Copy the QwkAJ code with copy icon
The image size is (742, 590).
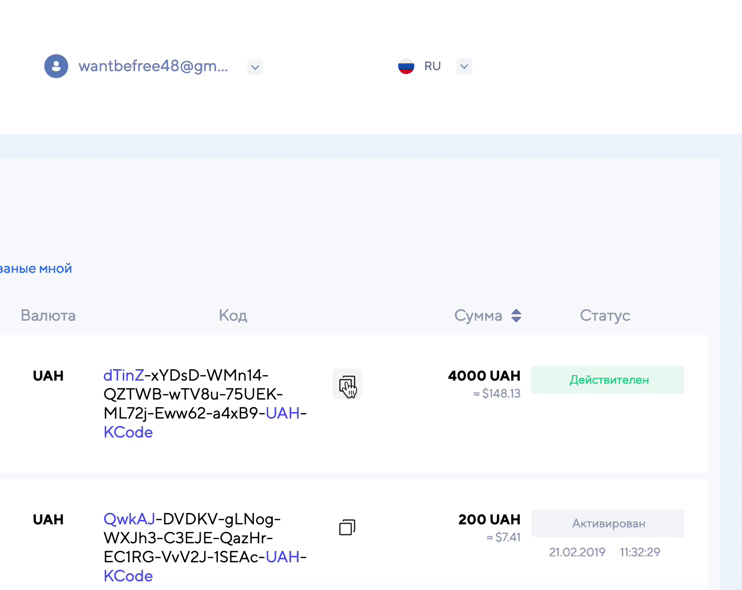[347, 527]
